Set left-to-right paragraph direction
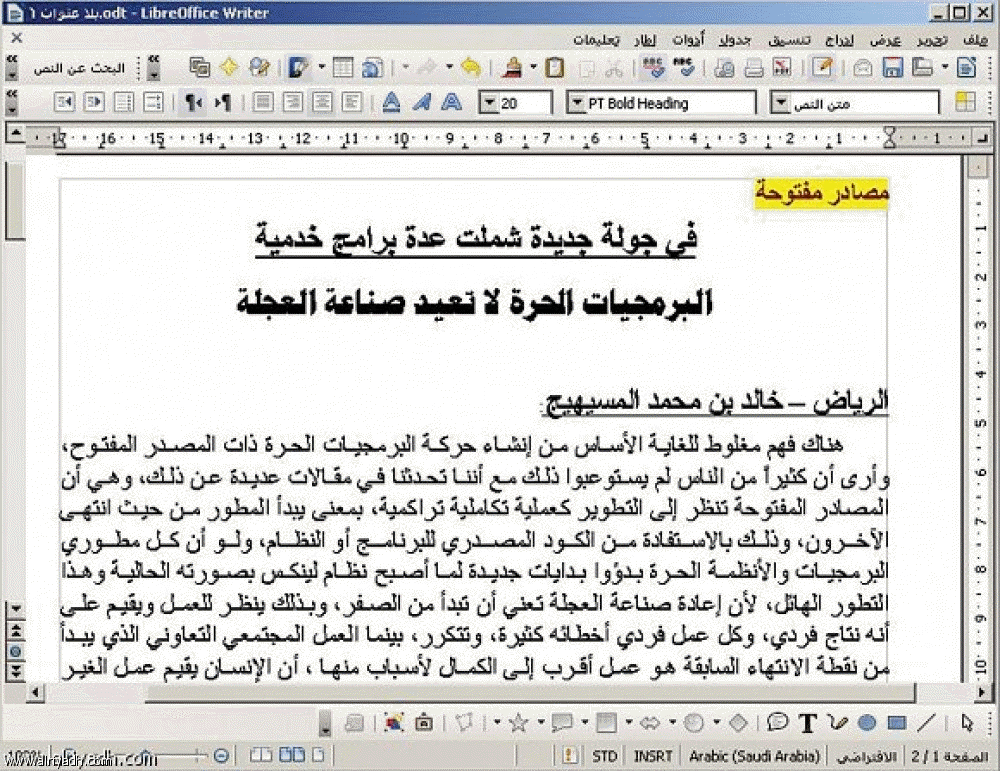Image resolution: width=1000 pixels, height=771 pixels. point(223,103)
